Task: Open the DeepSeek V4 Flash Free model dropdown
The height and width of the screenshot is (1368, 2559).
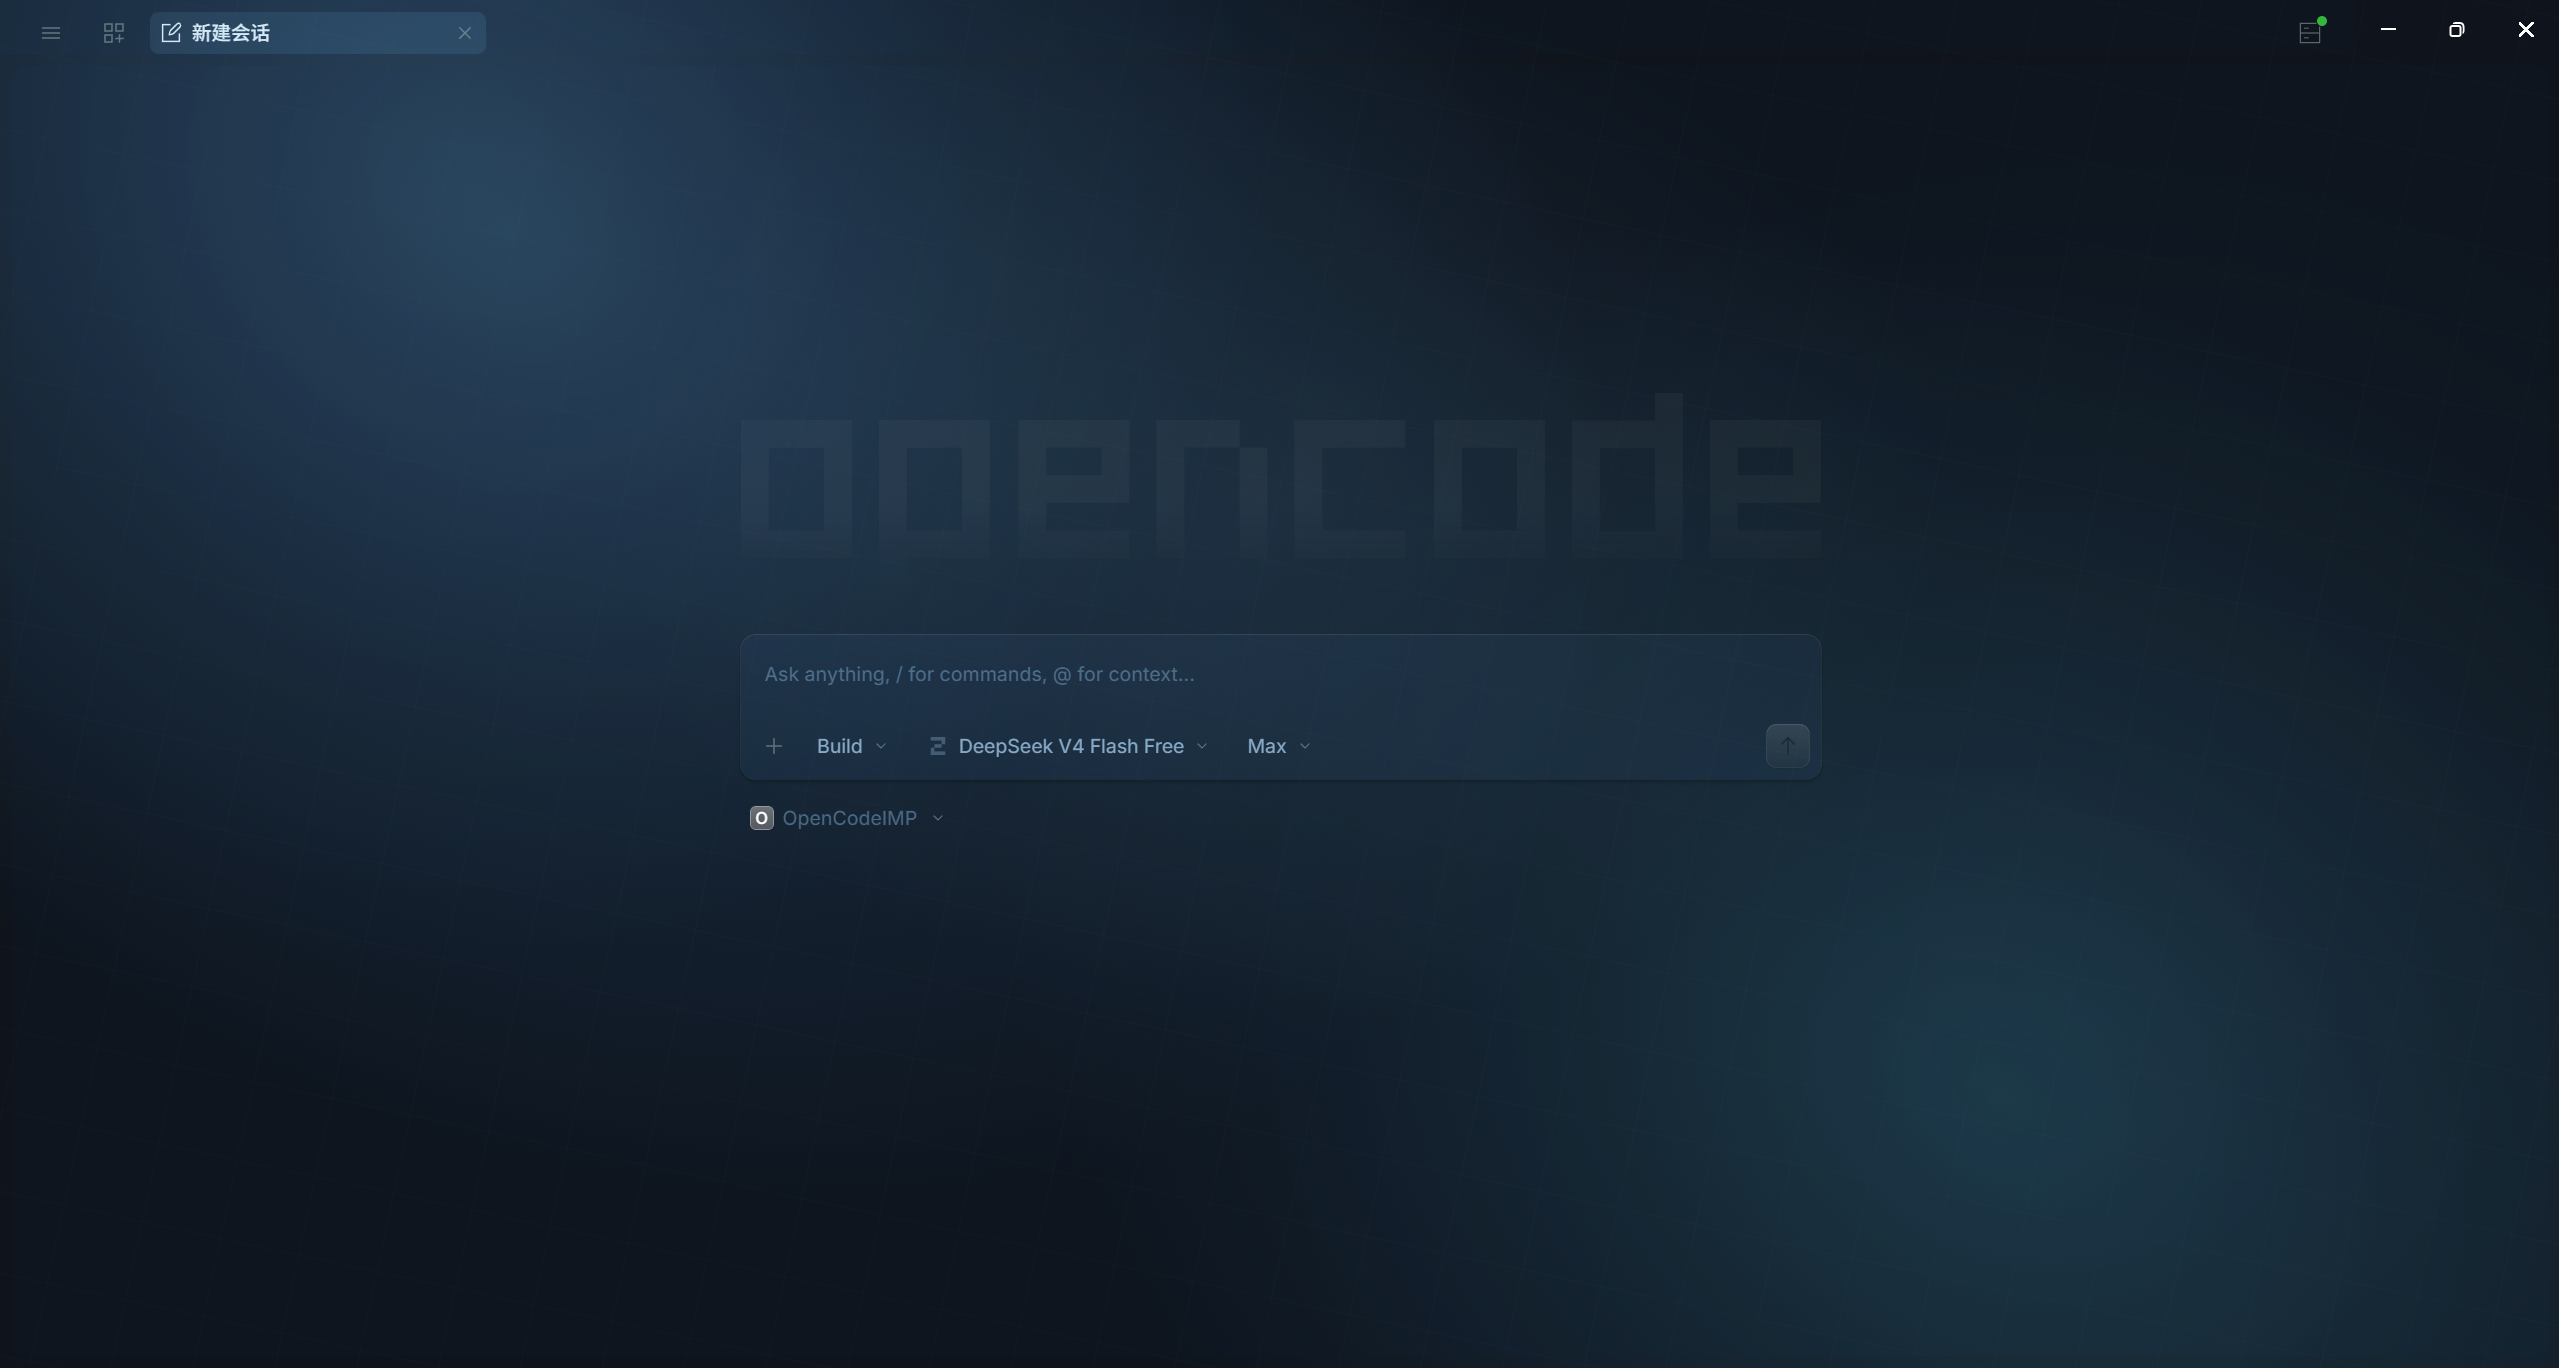Action: (x=1068, y=746)
